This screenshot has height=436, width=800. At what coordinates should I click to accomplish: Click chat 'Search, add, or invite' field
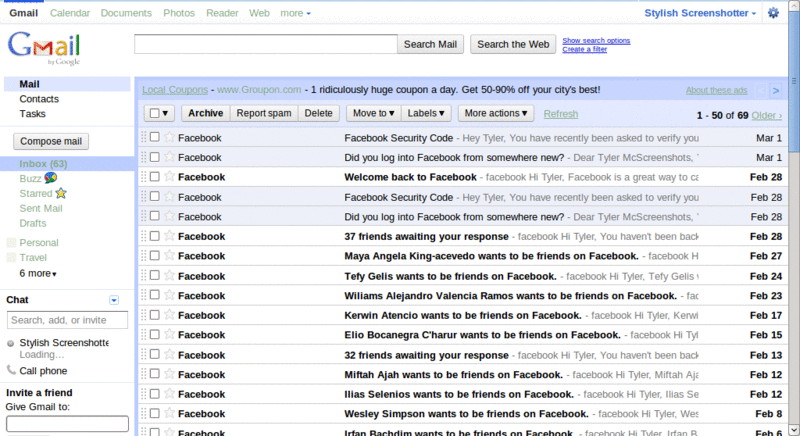(67, 320)
